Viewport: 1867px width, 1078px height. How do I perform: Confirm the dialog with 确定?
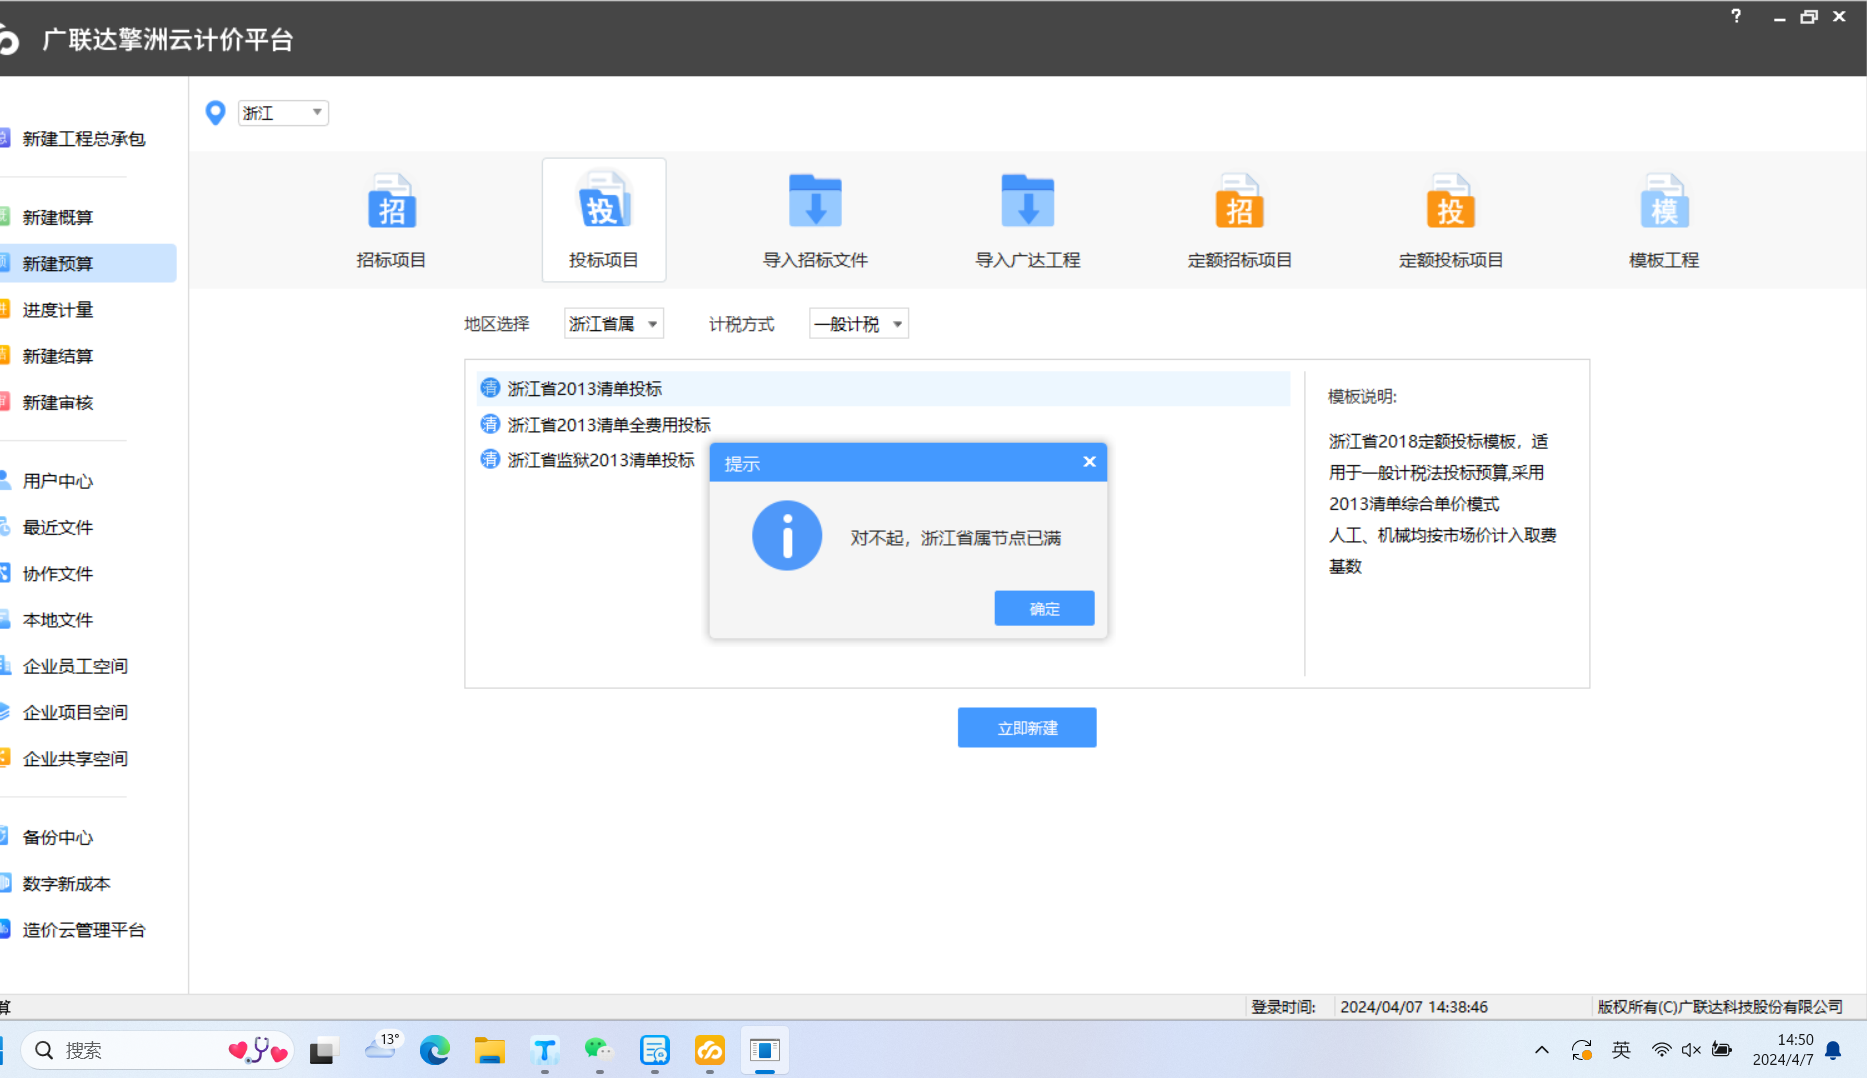click(x=1044, y=608)
